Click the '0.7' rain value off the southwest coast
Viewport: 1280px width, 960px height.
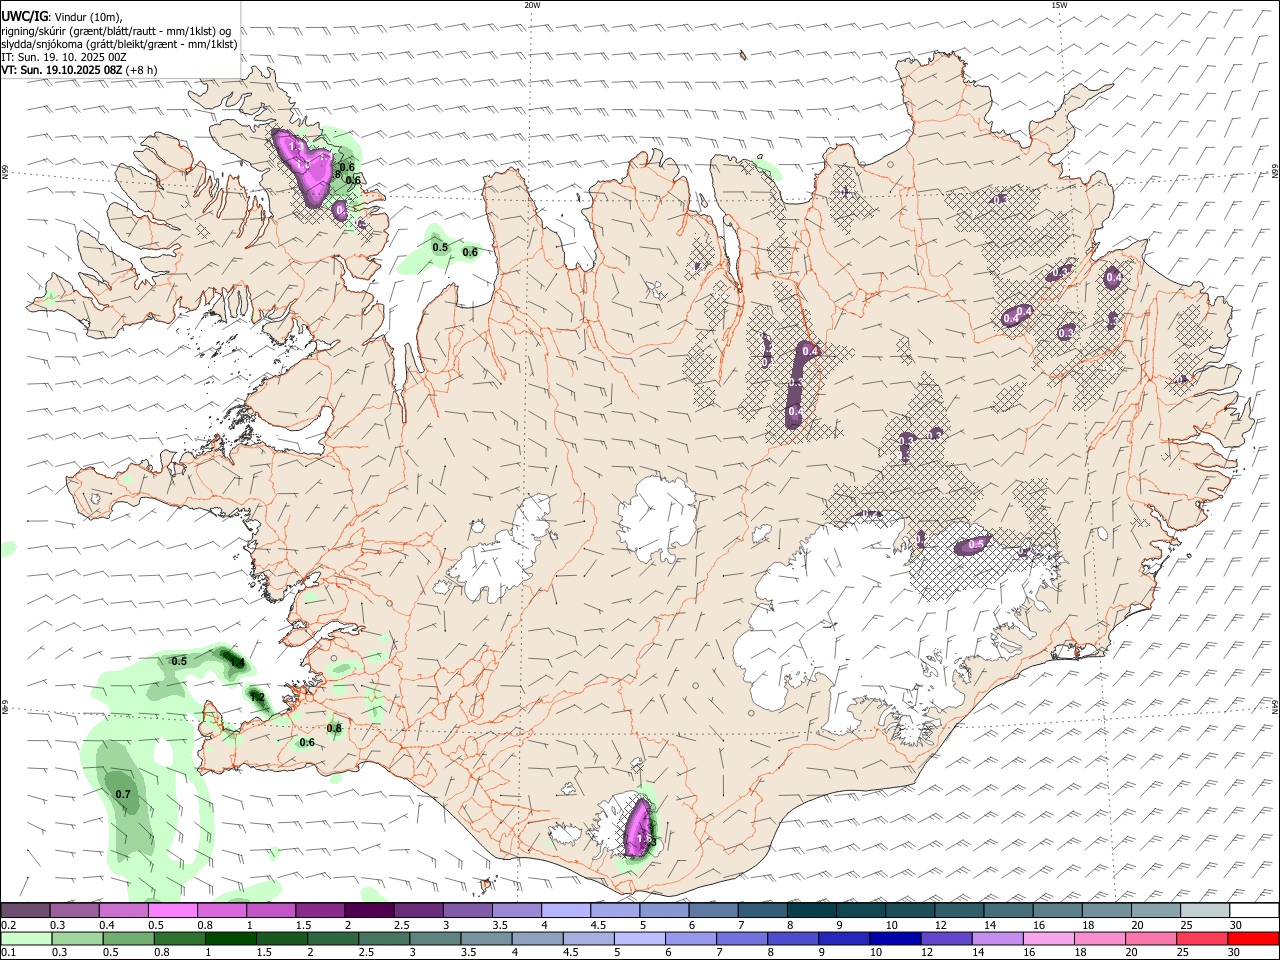[x=123, y=794]
